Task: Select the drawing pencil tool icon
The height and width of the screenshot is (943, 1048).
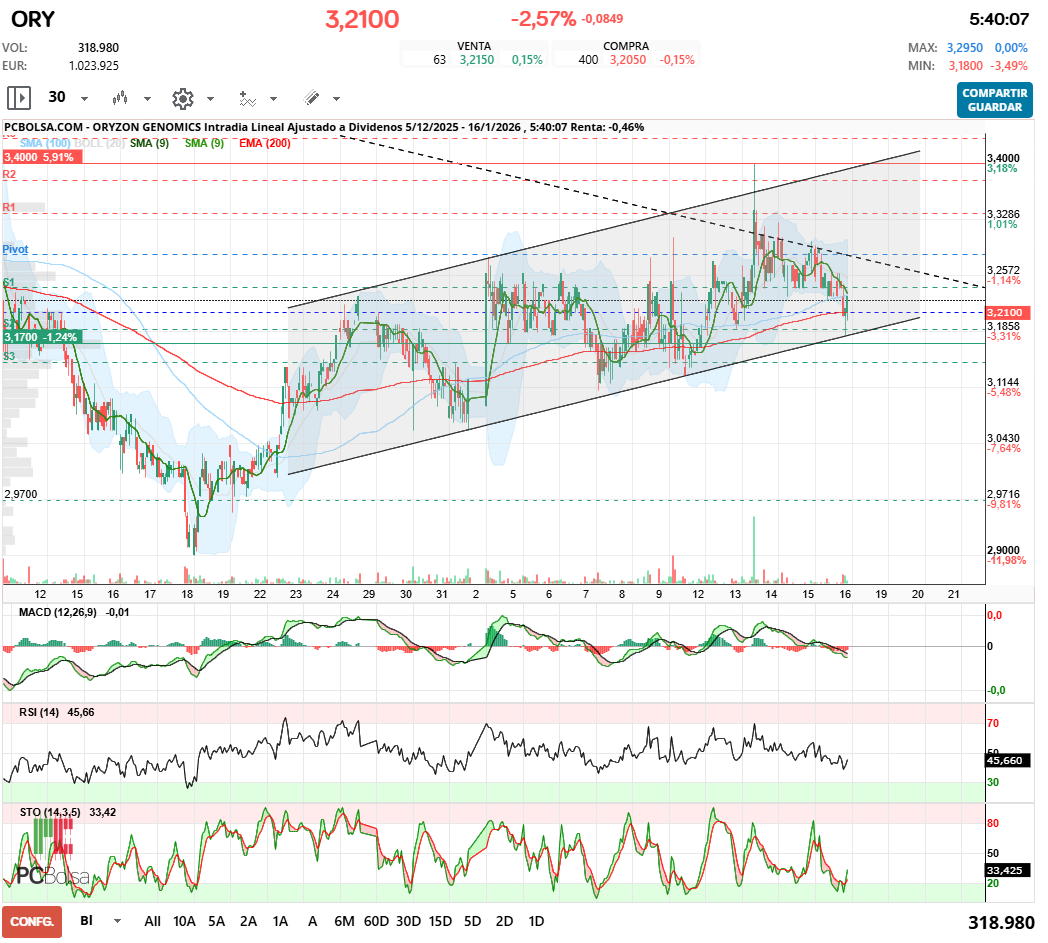Action: [x=312, y=98]
